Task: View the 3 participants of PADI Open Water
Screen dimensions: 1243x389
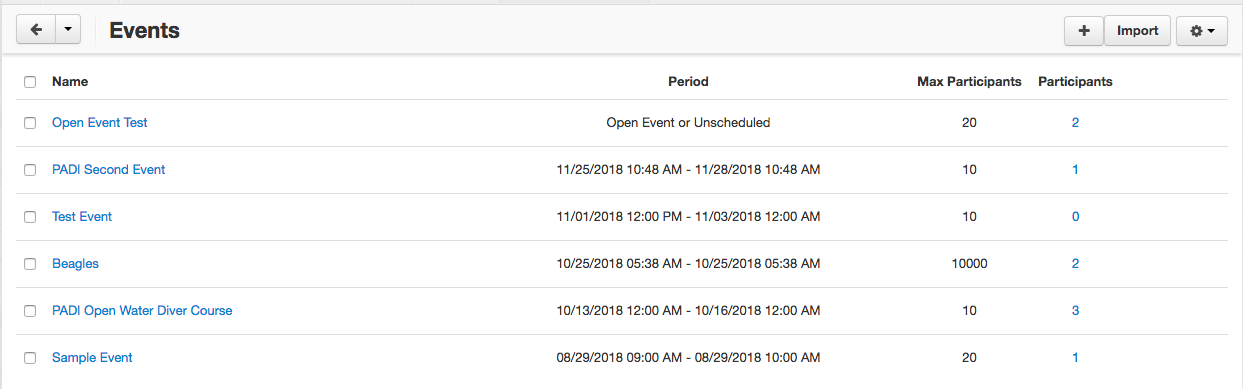Action: [x=1075, y=311]
